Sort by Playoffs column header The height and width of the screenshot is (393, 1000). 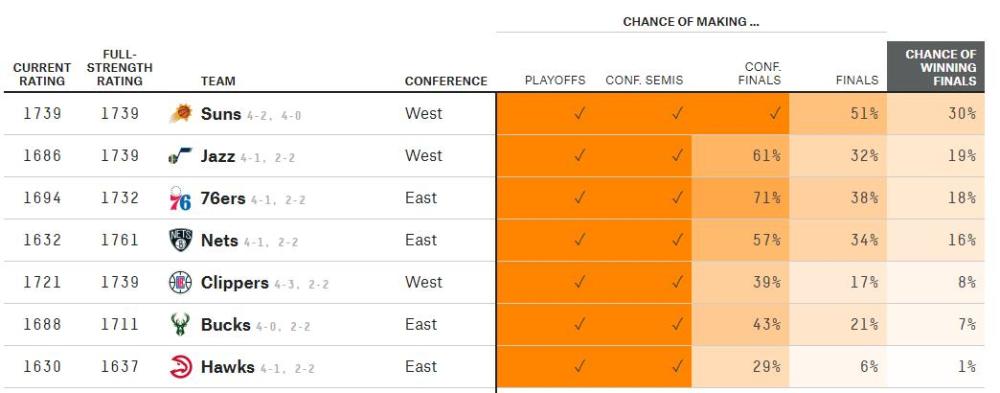(555, 80)
